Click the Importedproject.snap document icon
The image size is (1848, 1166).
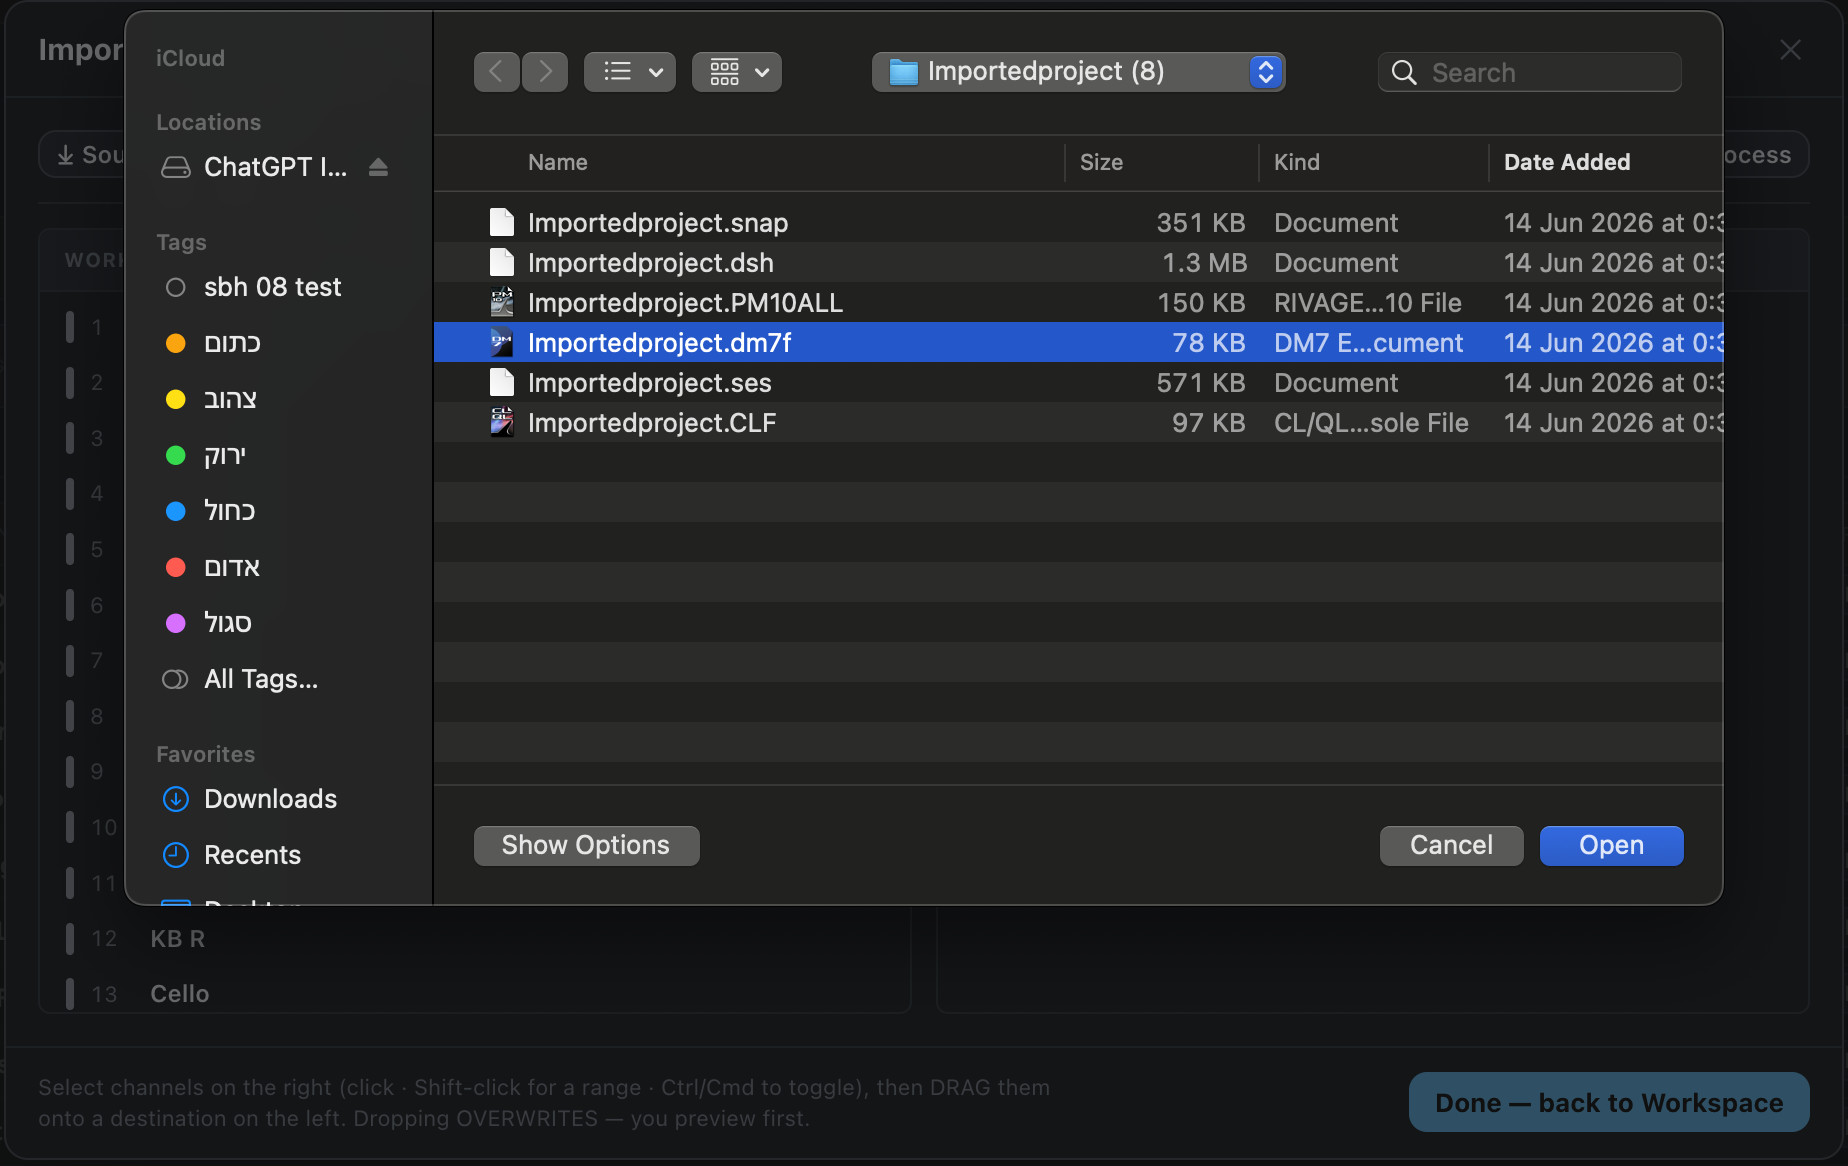click(502, 222)
